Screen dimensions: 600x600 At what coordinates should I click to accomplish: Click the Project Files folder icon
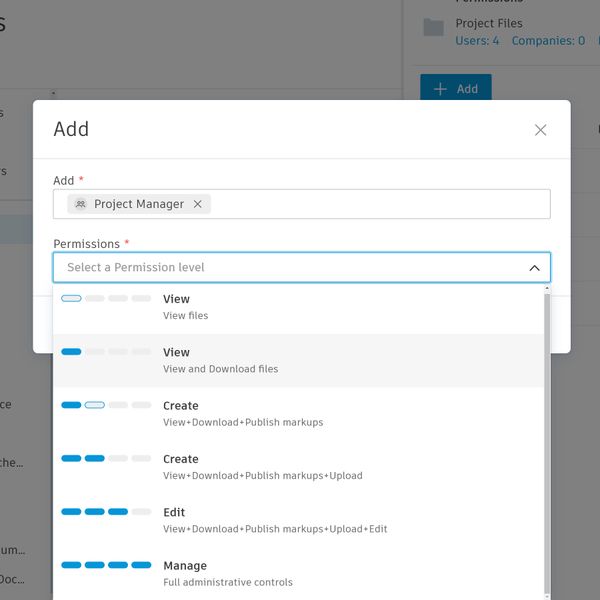[x=433, y=28]
